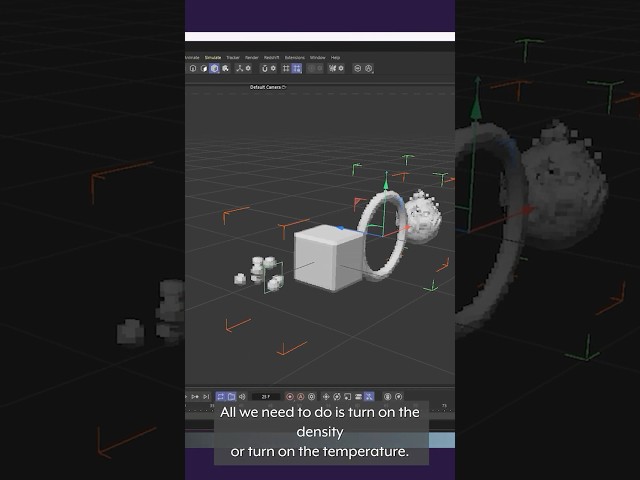
Task: Open the gear settings beside the symmetry icon
Action: click(341, 69)
